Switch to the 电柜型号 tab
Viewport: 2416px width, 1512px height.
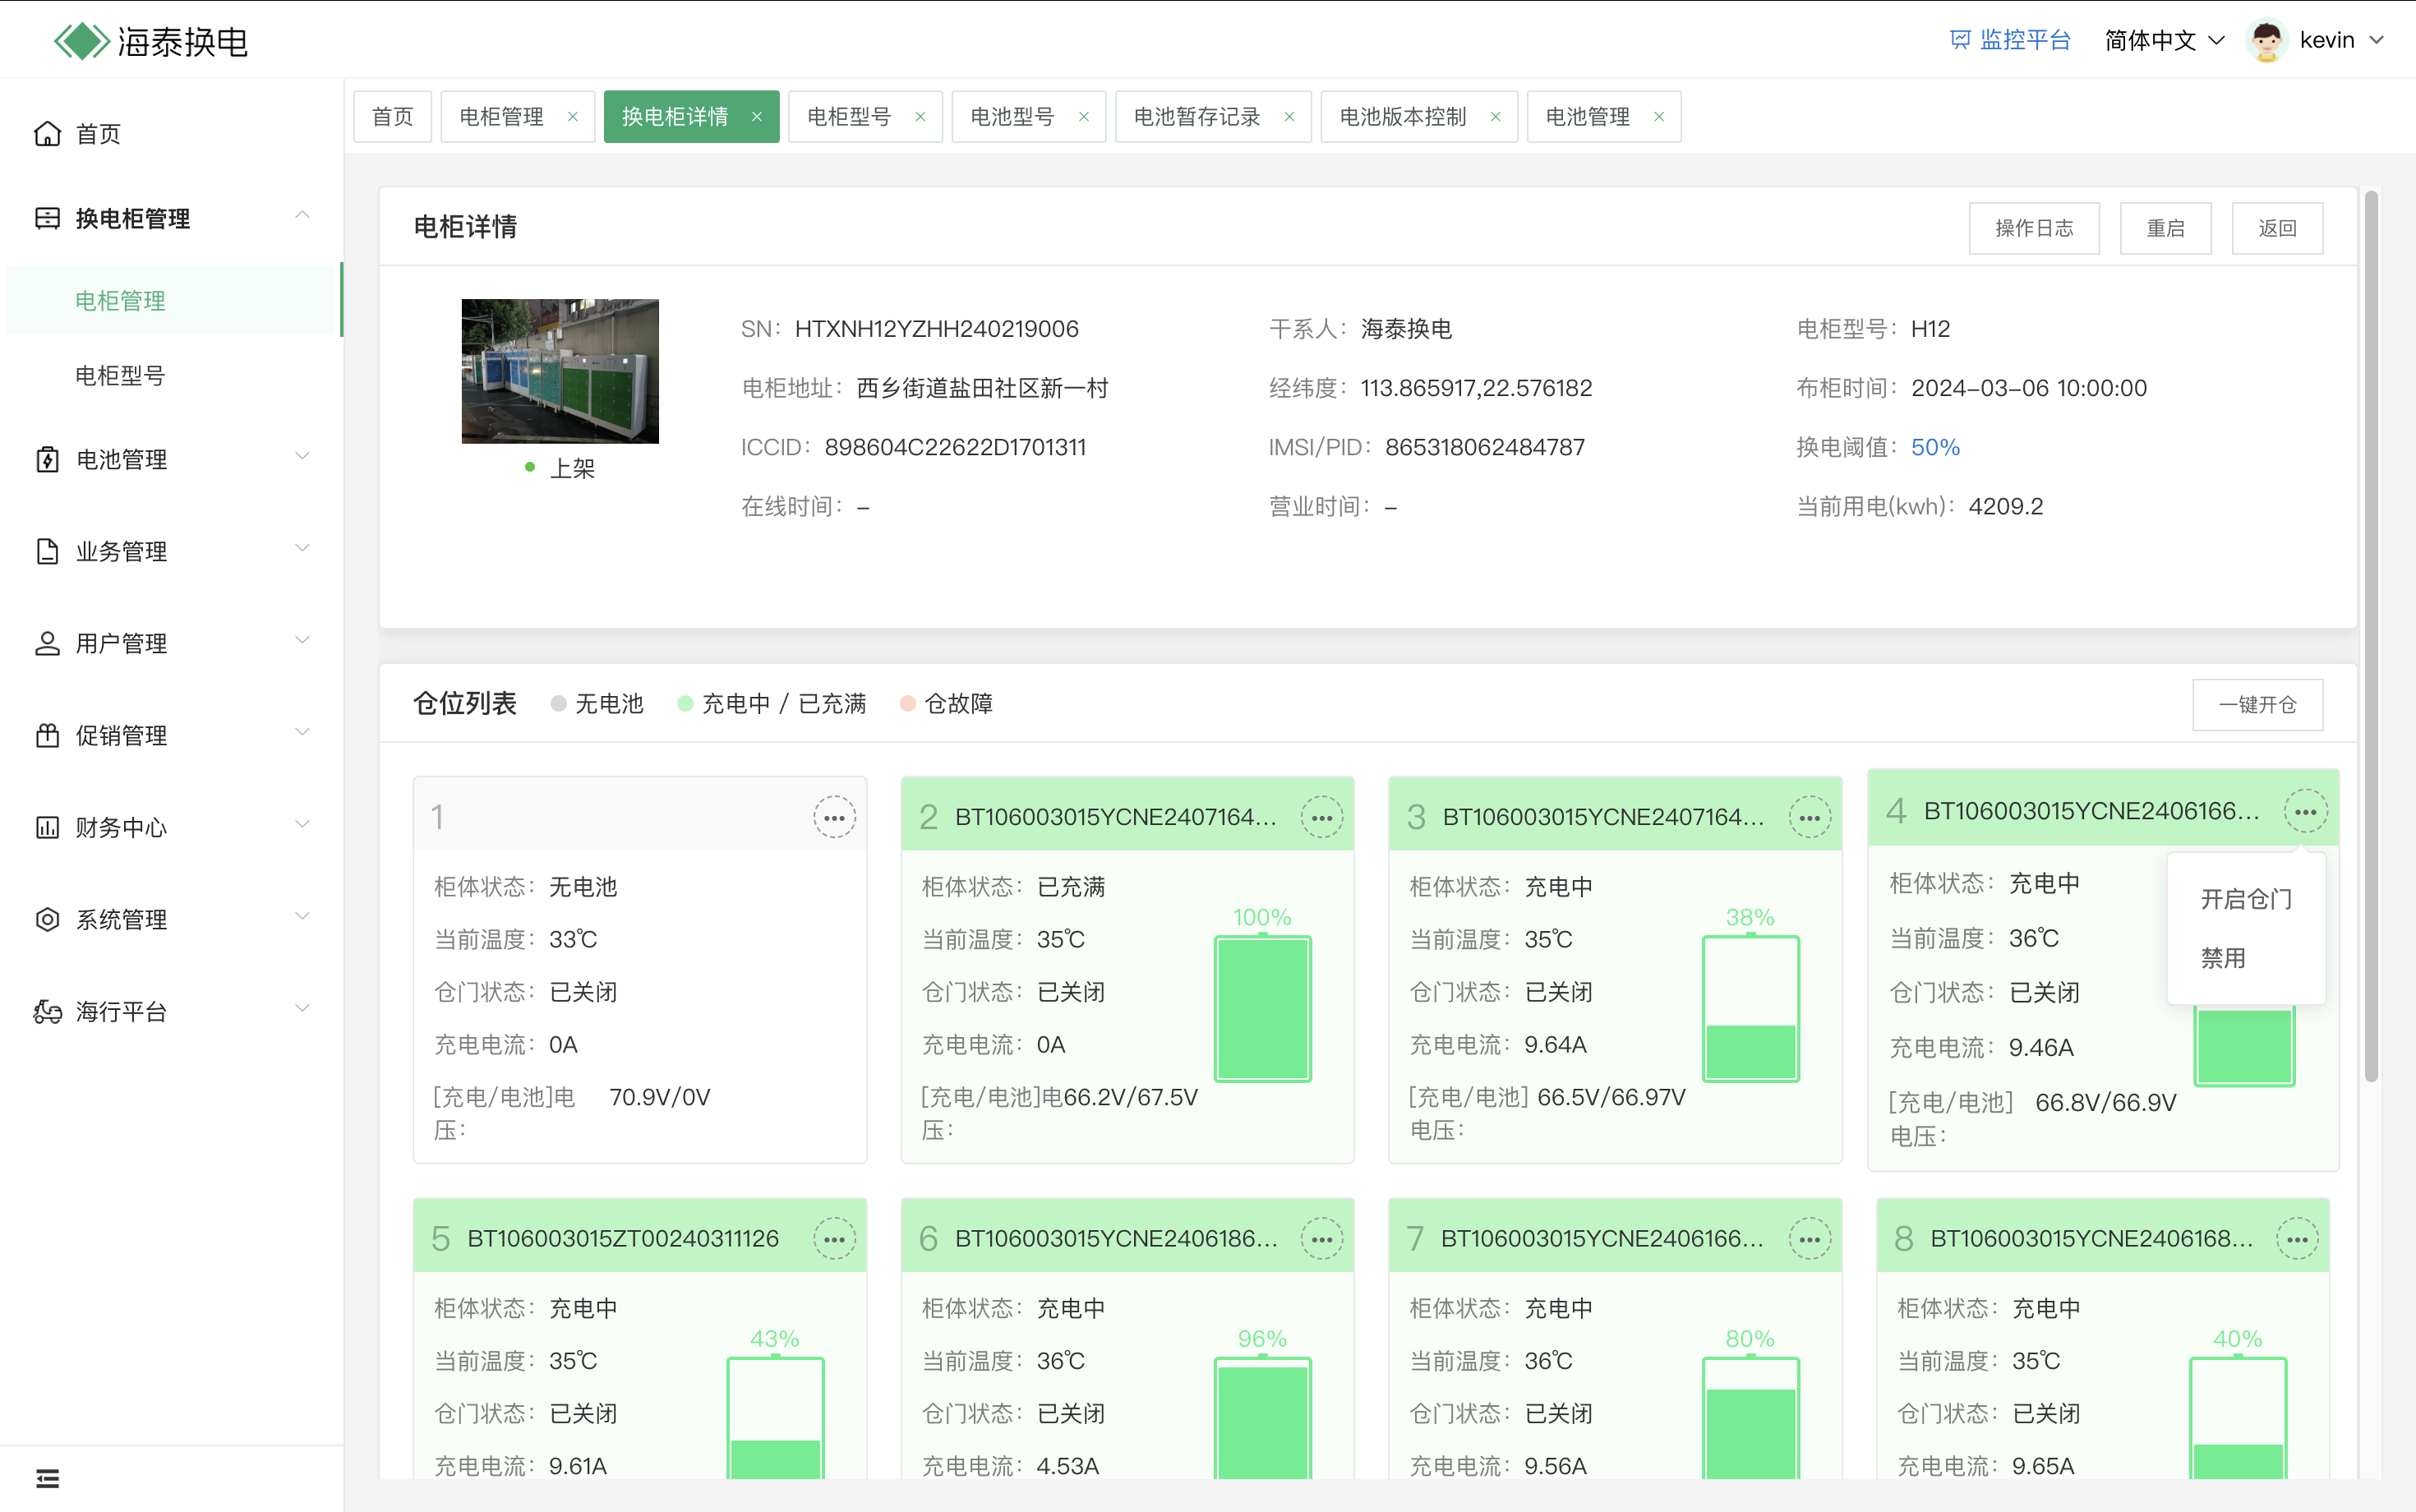pos(849,117)
